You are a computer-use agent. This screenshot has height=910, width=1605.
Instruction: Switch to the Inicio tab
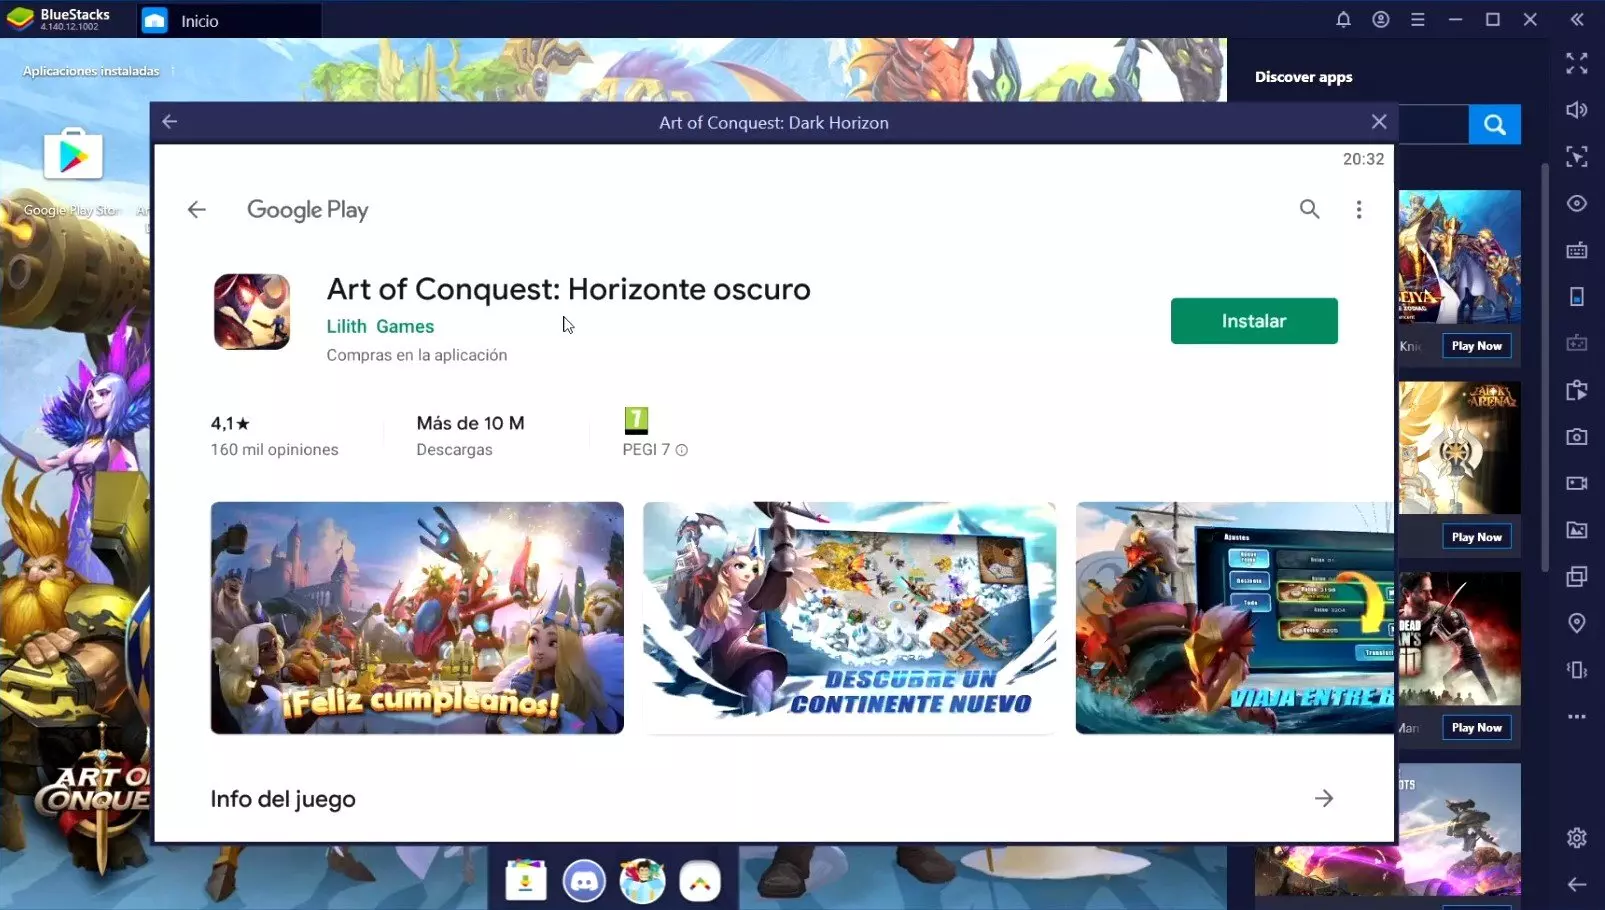(200, 21)
